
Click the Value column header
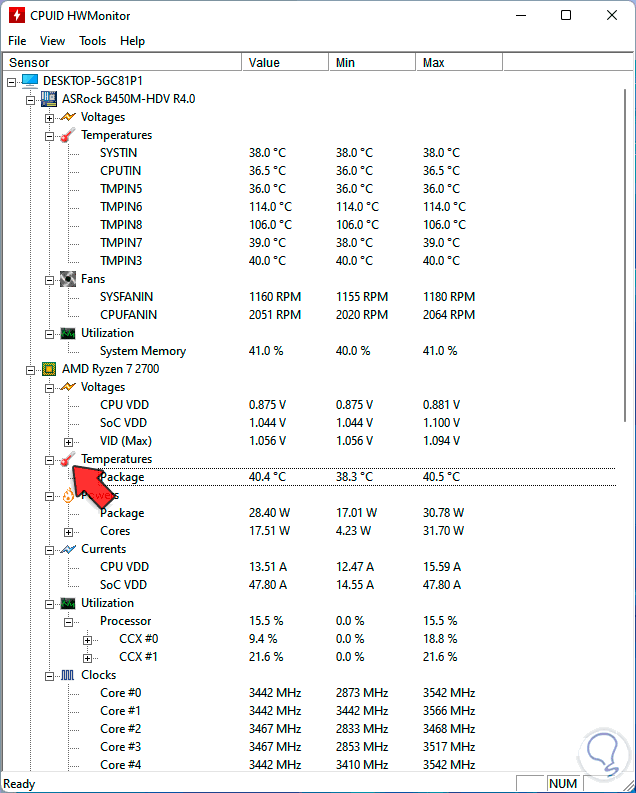point(285,62)
